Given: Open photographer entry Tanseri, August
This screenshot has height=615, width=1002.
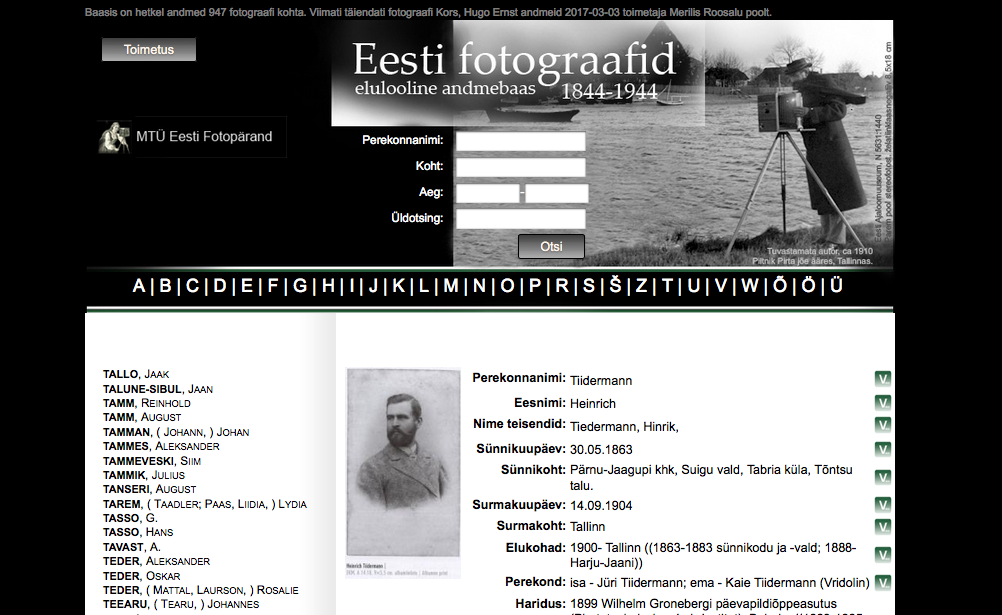Looking at the screenshot, I should 150,489.
